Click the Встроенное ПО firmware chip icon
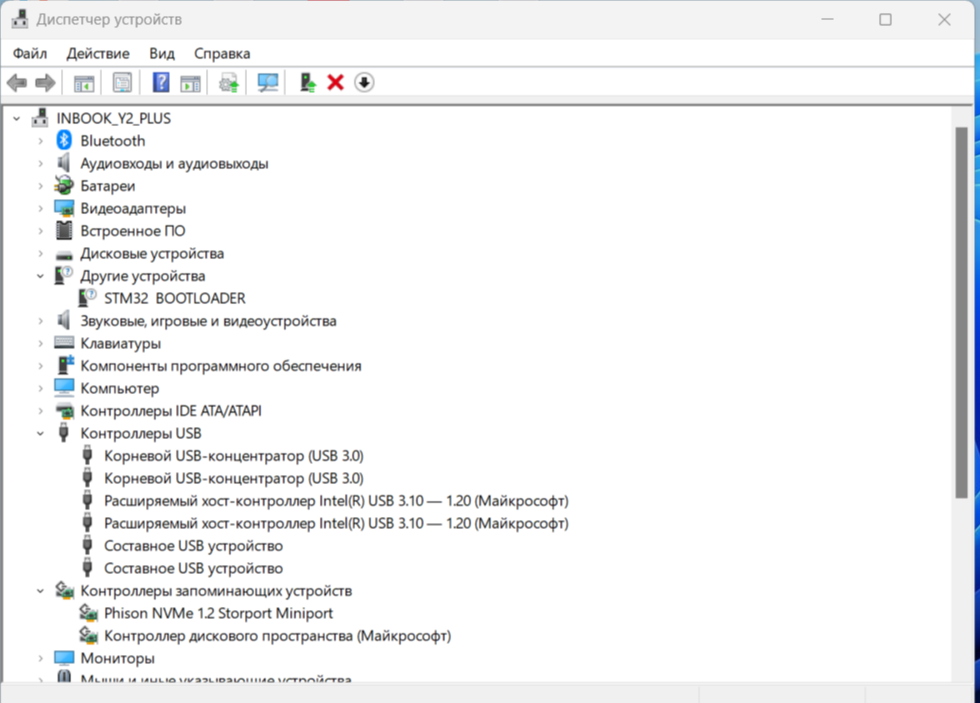The width and height of the screenshot is (980, 703). tap(64, 231)
